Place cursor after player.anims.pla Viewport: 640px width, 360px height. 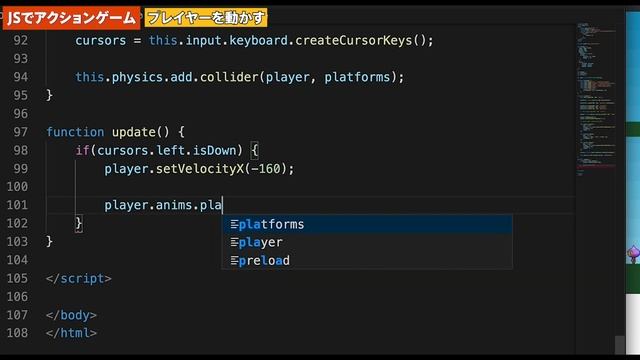click(x=222, y=205)
